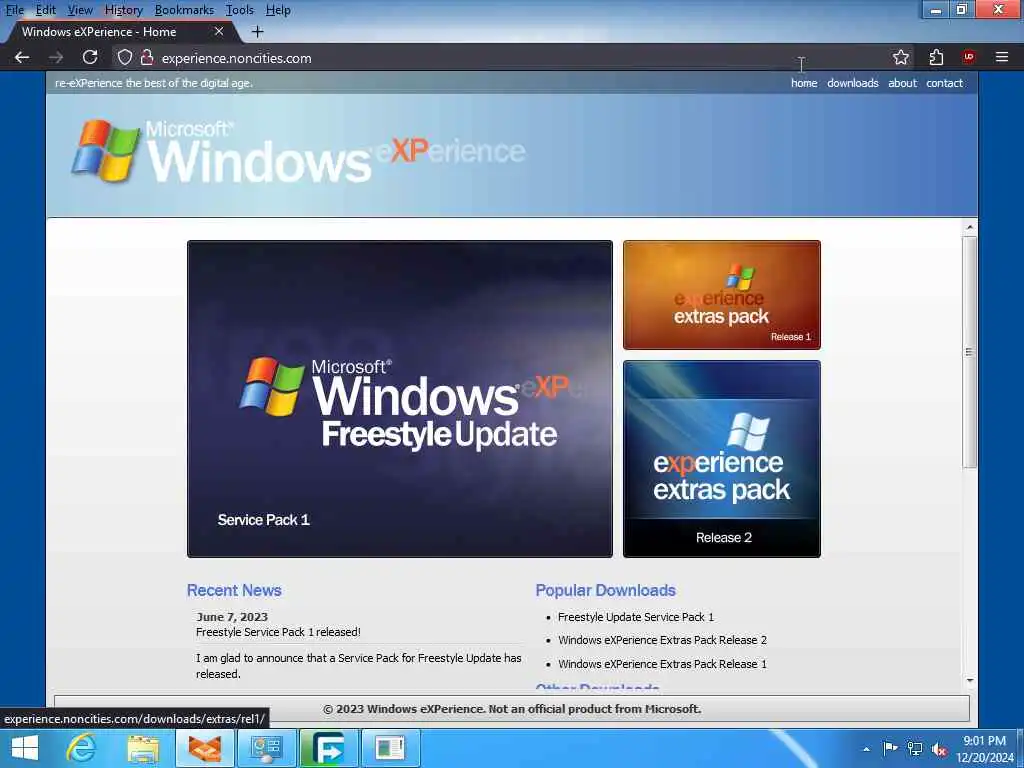Launch Internet Explorer from the taskbar
Viewport: 1024px width, 768px height.
81,748
